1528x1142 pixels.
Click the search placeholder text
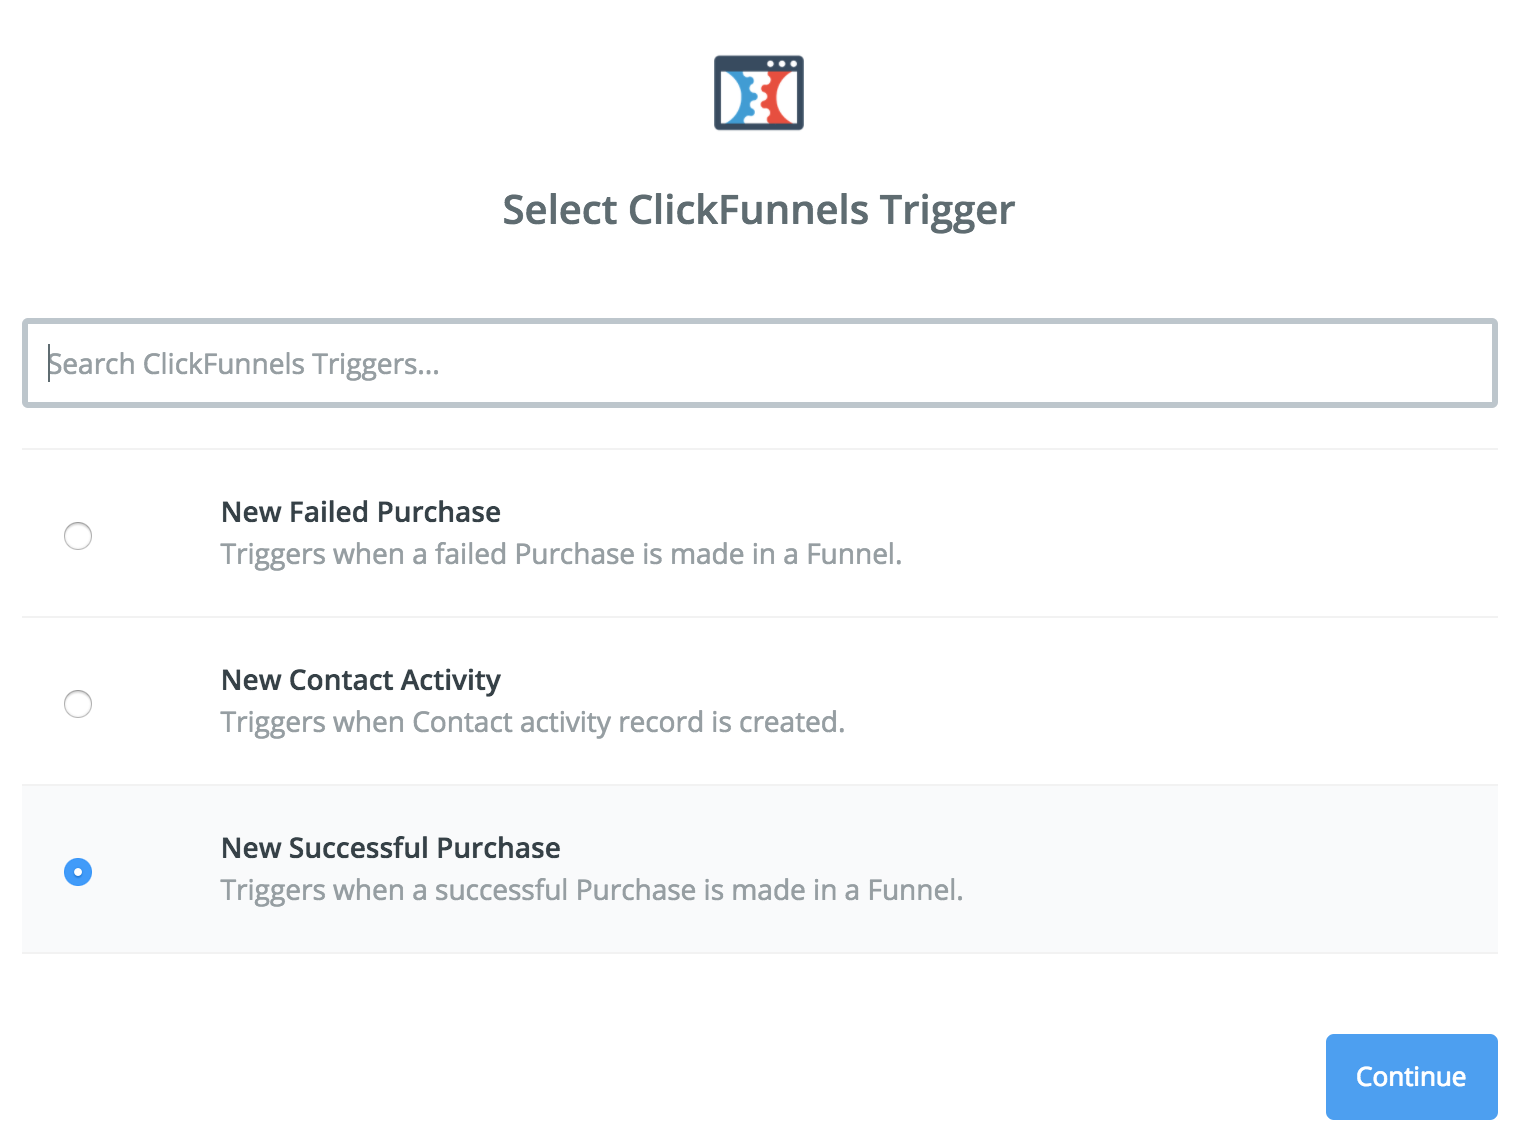[x=244, y=364]
